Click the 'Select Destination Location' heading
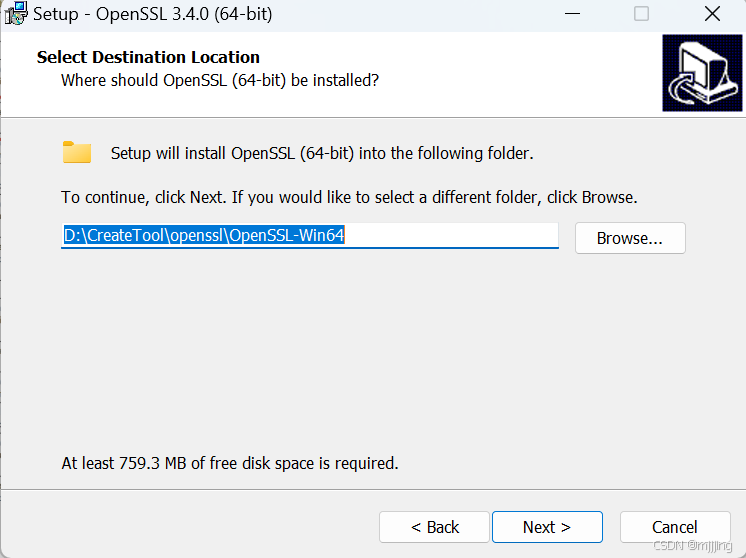This screenshot has height=558, width=746. point(148,57)
